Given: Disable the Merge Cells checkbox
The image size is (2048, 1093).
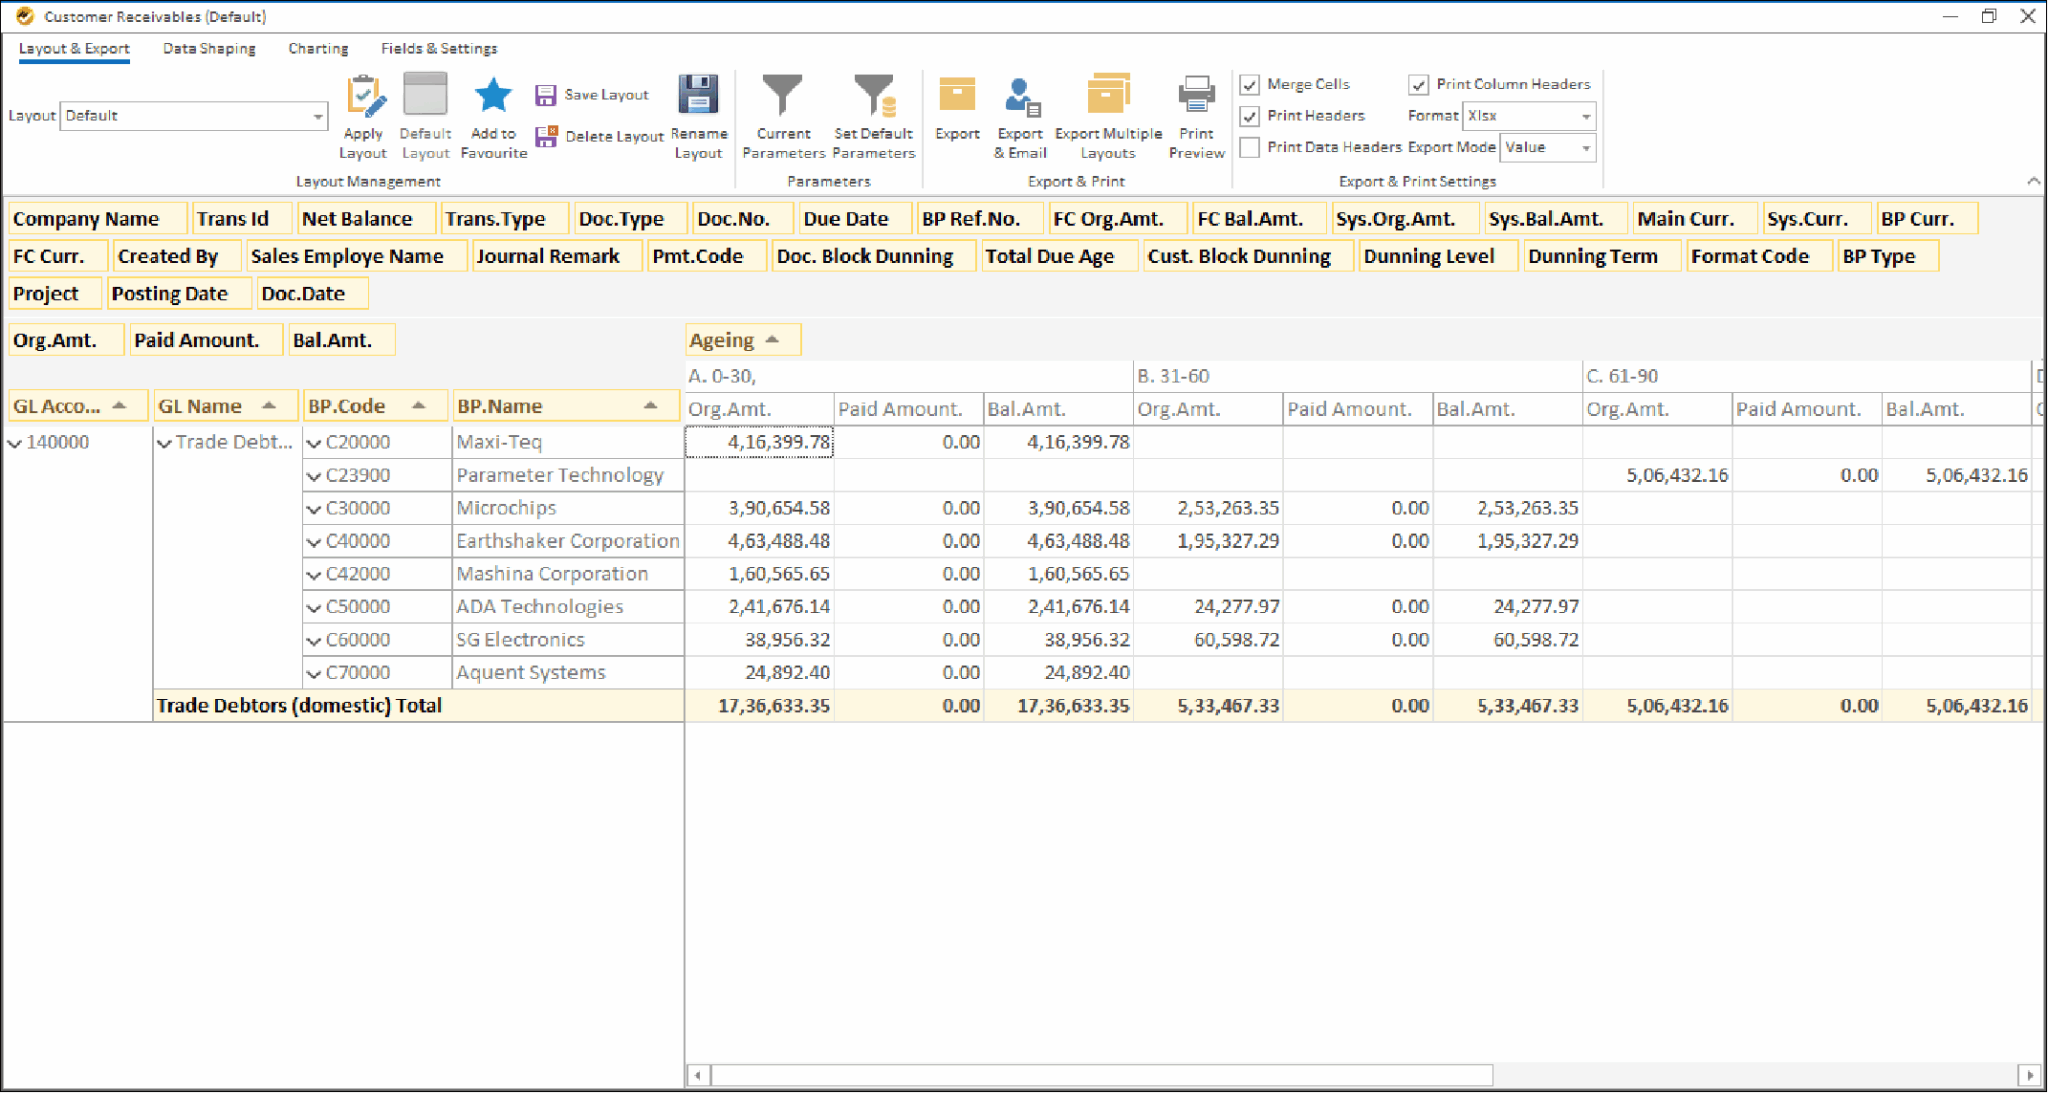Looking at the screenshot, I should pyautogui.click(x=1249, y=84).
